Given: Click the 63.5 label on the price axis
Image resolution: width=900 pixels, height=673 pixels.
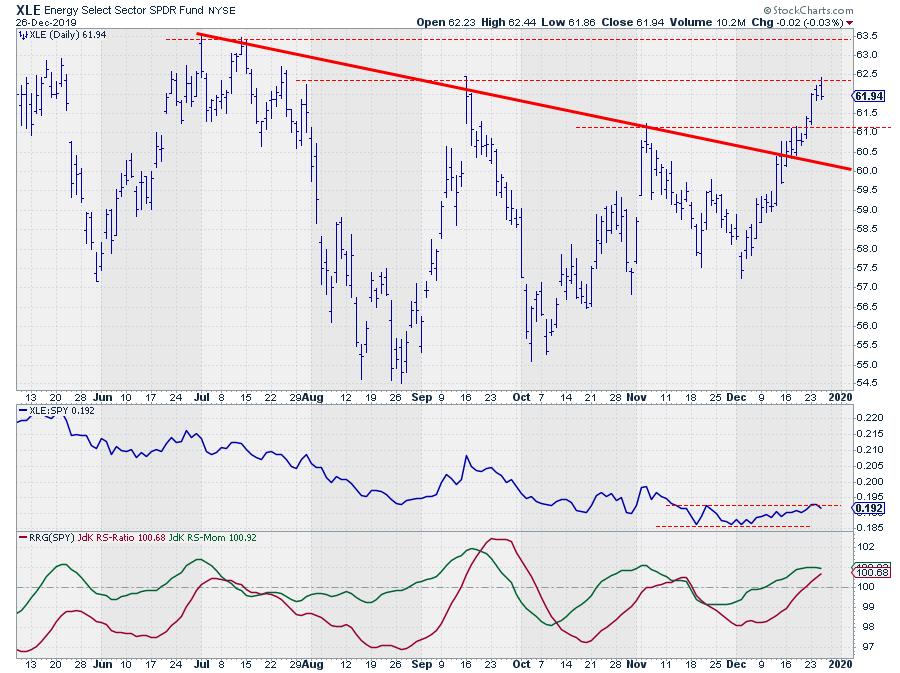Looking at the screenshot, I should click(x=866, y=36).
